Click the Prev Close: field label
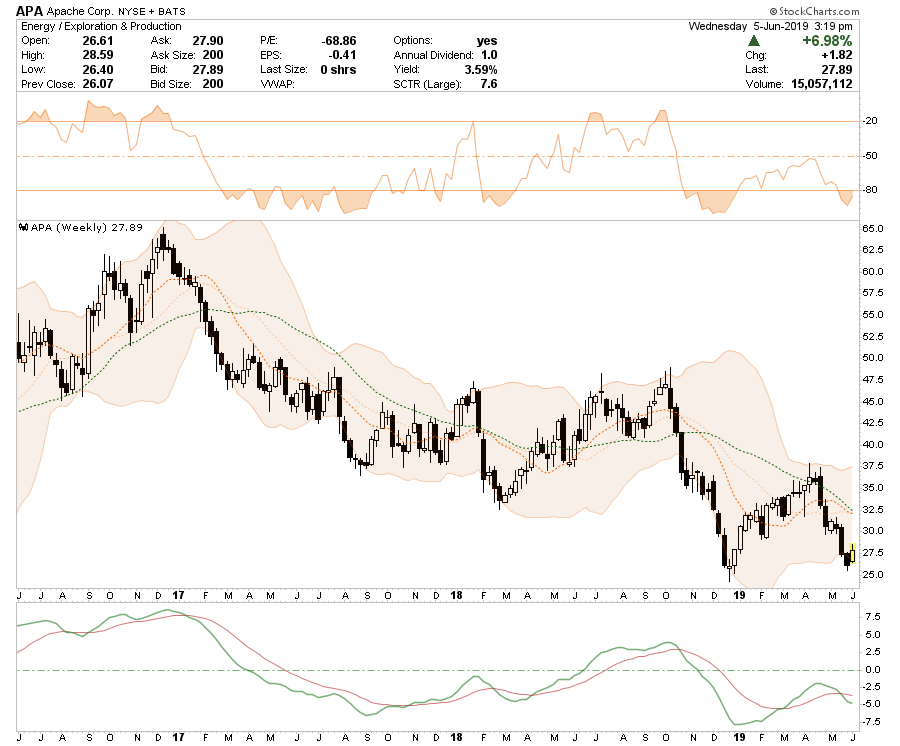 [48, 84]
